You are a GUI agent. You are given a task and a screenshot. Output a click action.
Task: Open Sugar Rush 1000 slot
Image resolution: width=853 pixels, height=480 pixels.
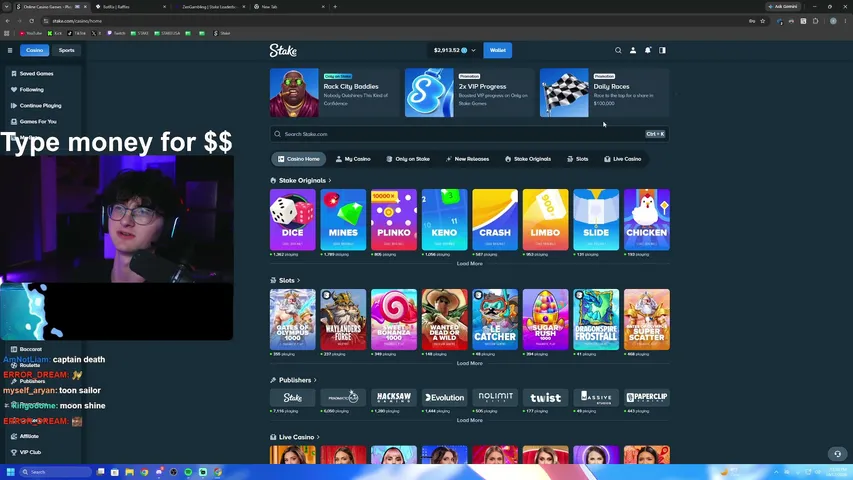(546, 319)
